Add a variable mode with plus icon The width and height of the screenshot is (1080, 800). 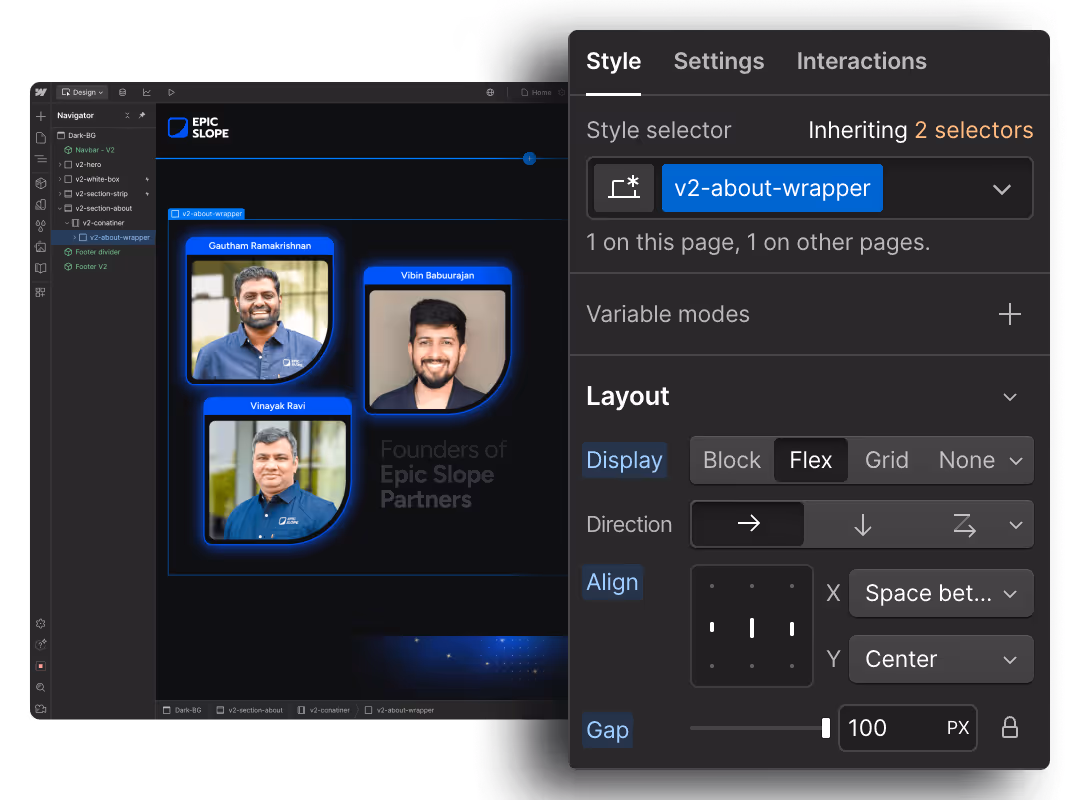point(1010,314)
